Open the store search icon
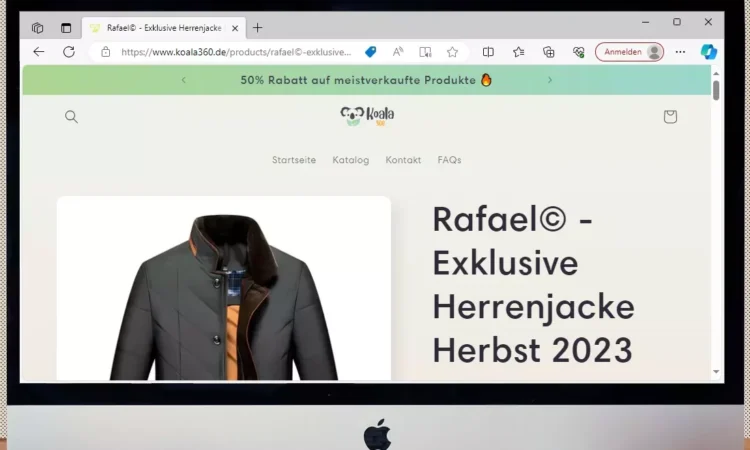This screenshot has width=750, height=450. (71, 117)
